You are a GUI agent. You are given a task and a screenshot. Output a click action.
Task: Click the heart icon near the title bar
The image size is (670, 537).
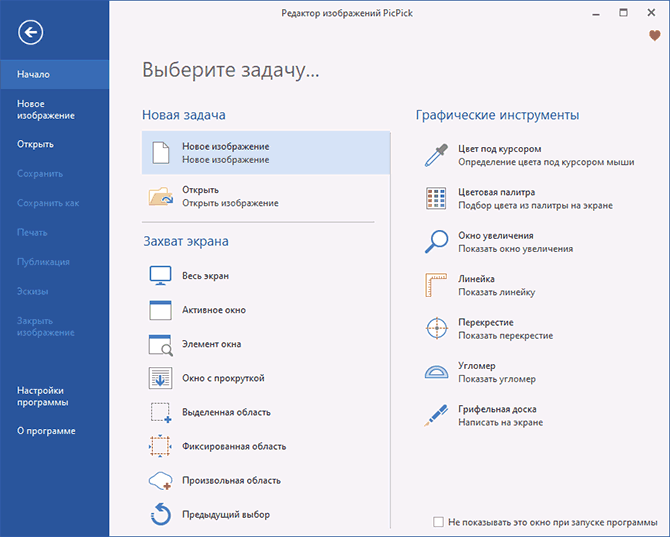pos(654,35)
